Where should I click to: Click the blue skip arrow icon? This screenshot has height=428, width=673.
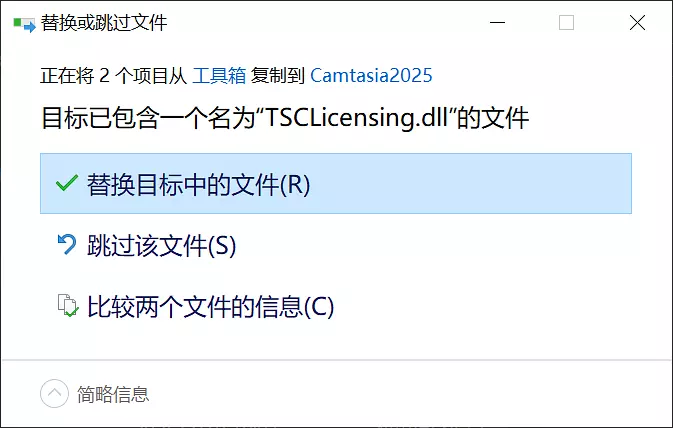(67, 244)
